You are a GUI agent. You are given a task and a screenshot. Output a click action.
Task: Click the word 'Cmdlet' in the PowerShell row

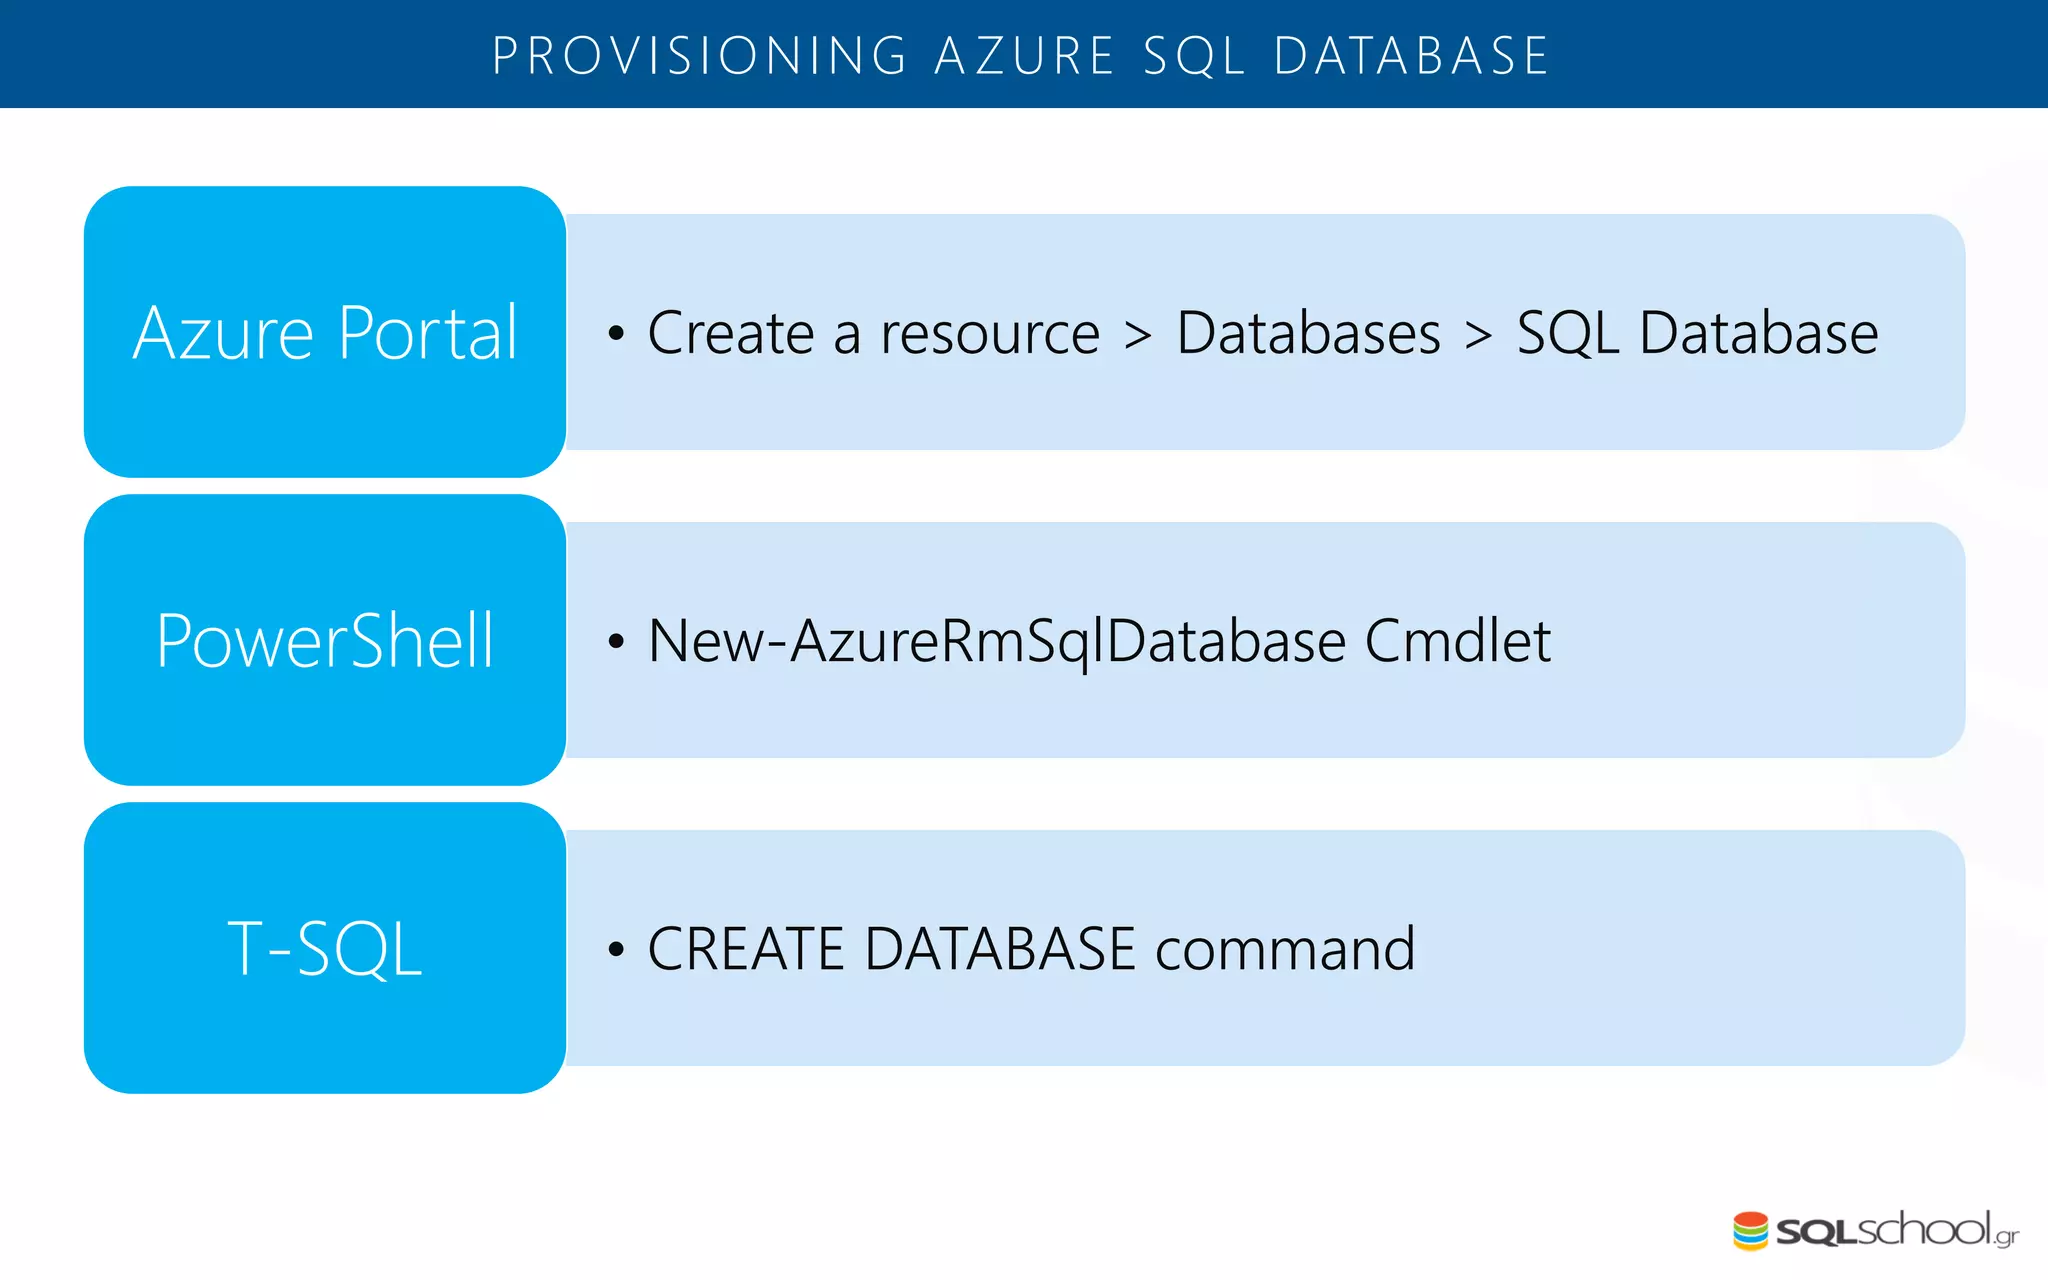(x=1457, y=641)
